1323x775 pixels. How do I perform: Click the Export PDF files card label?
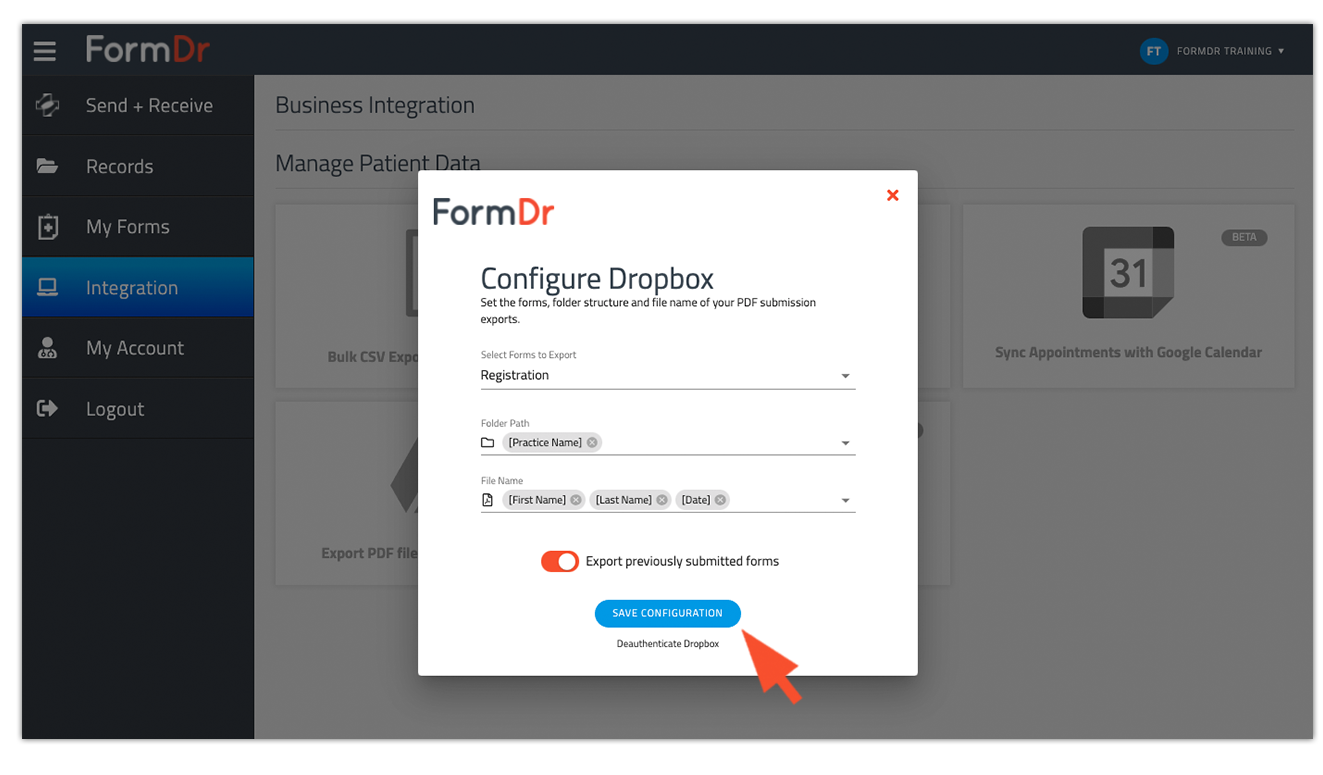point(369,553)
